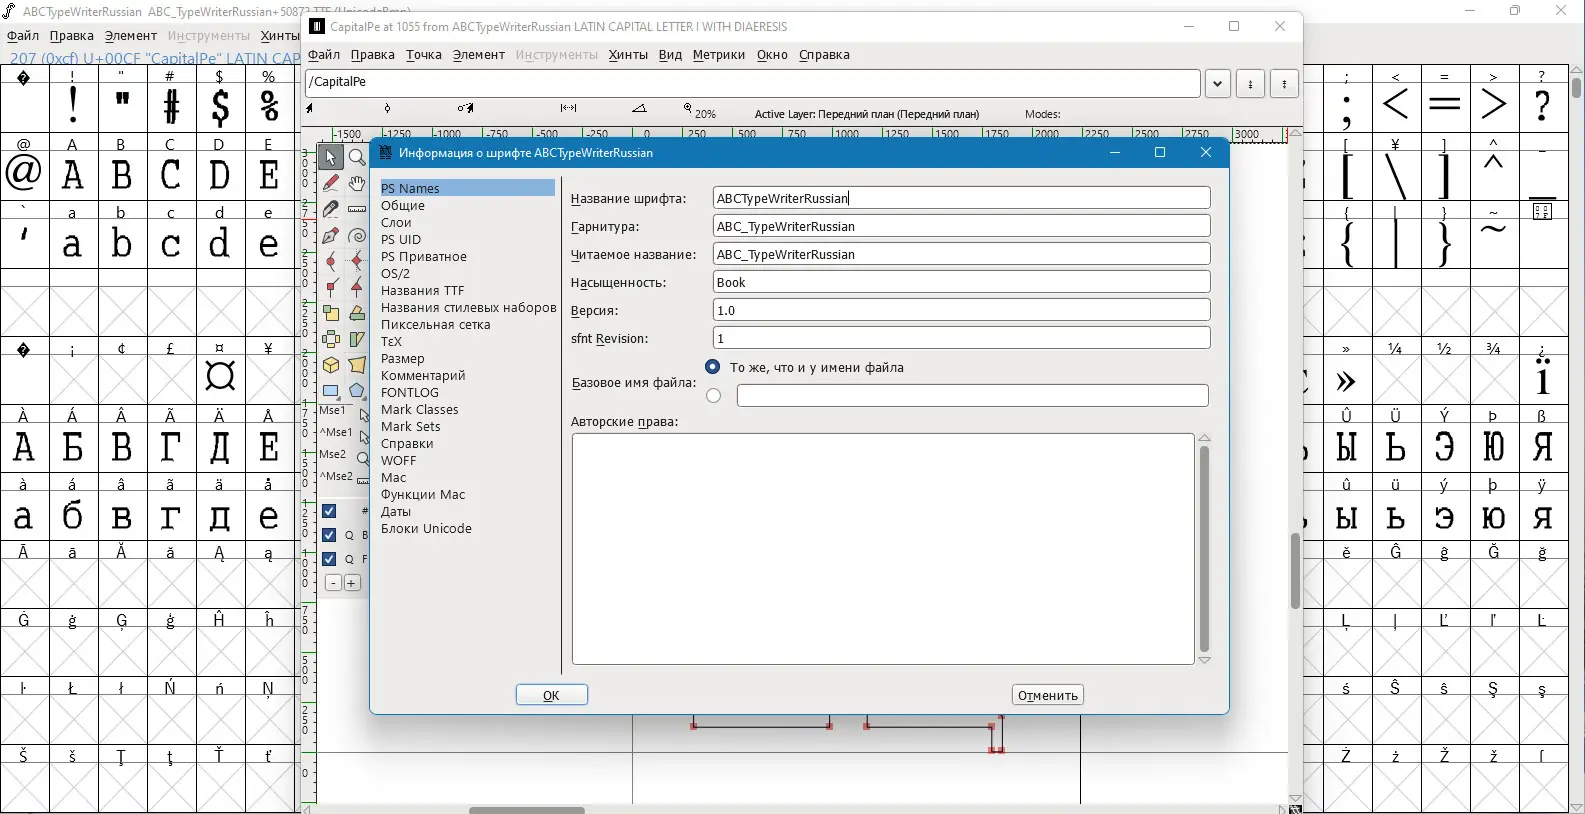This screenshot has height=814, width=1585.
Task: Activate the Spiro spiral tool
Action: click(x=357, y=236)
